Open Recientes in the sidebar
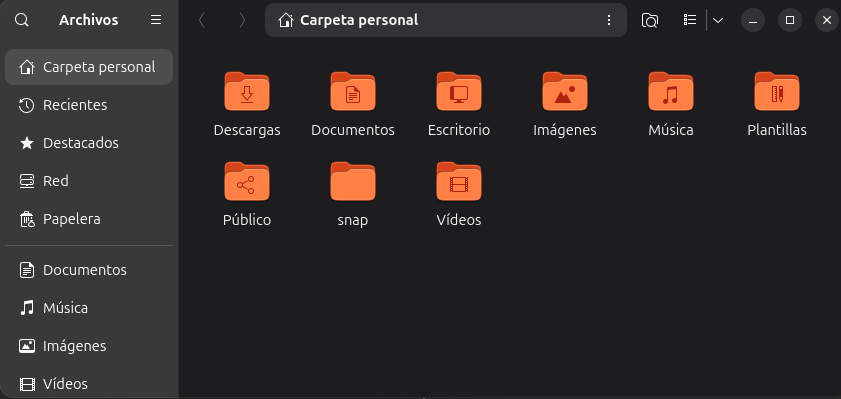Viewport: 841px width, 399px height. point(89,105)
